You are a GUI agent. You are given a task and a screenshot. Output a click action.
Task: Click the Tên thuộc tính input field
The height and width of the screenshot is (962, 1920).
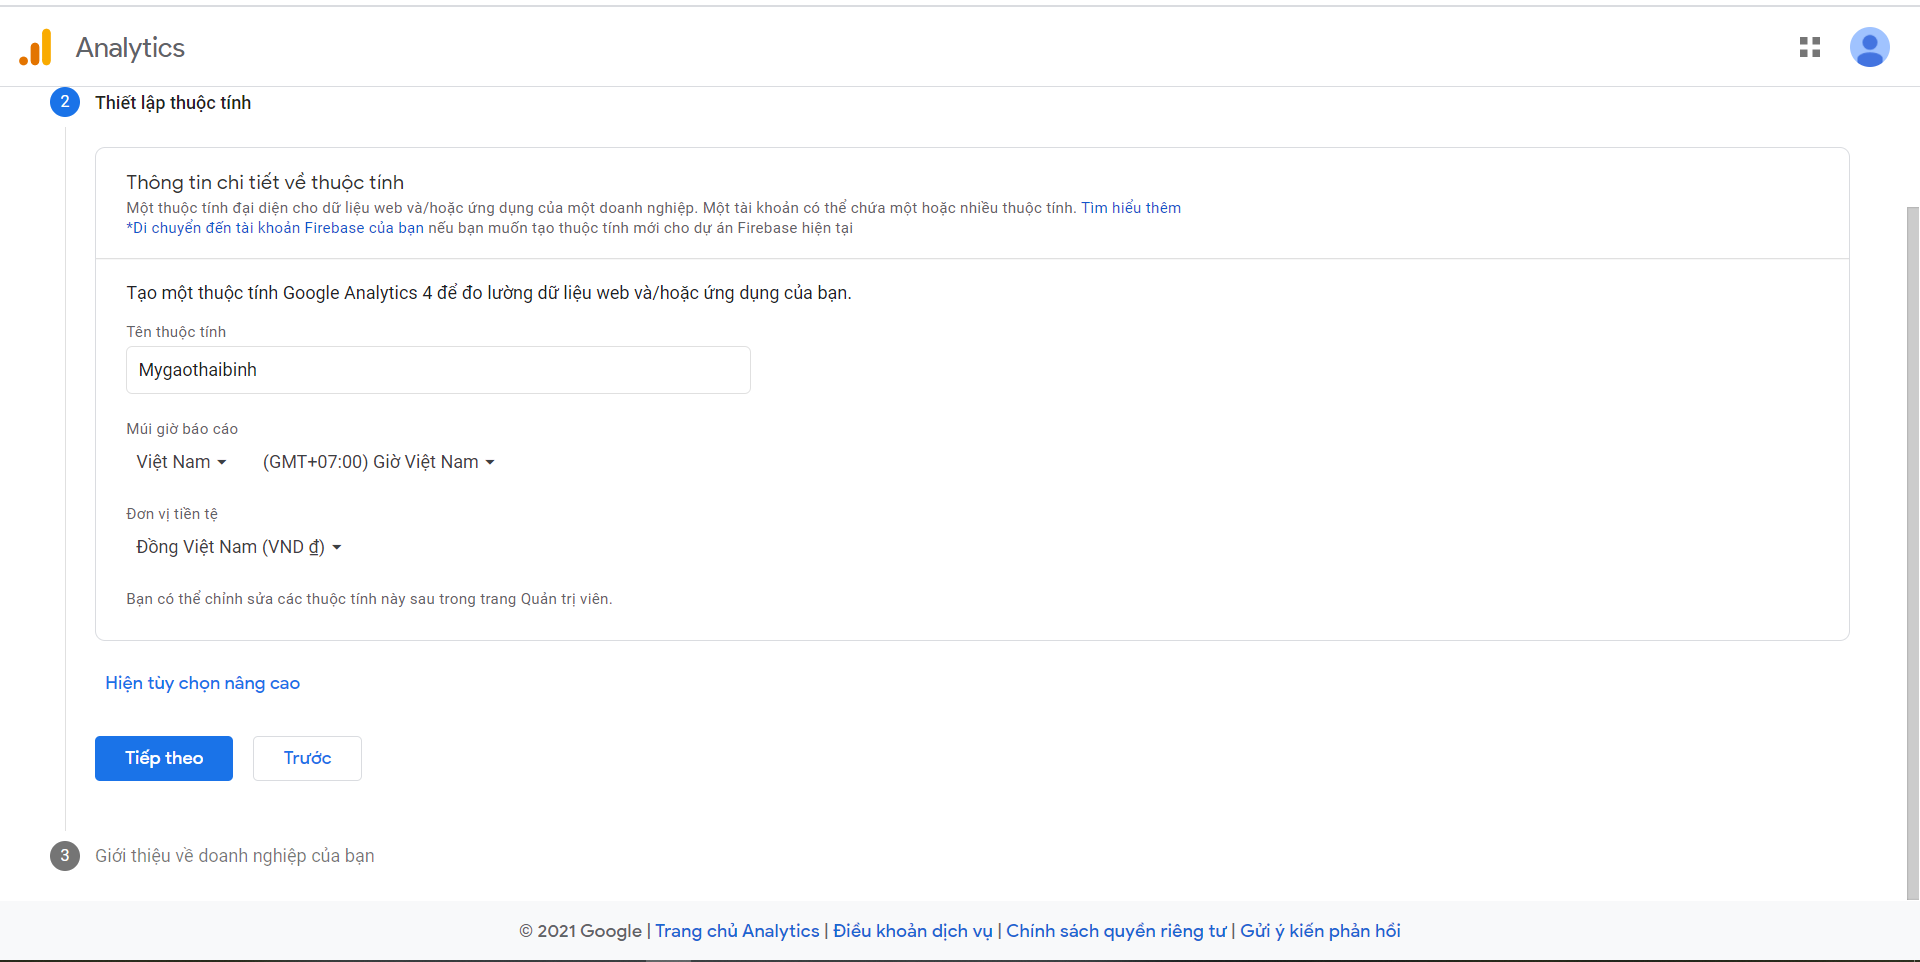[438, 370]
